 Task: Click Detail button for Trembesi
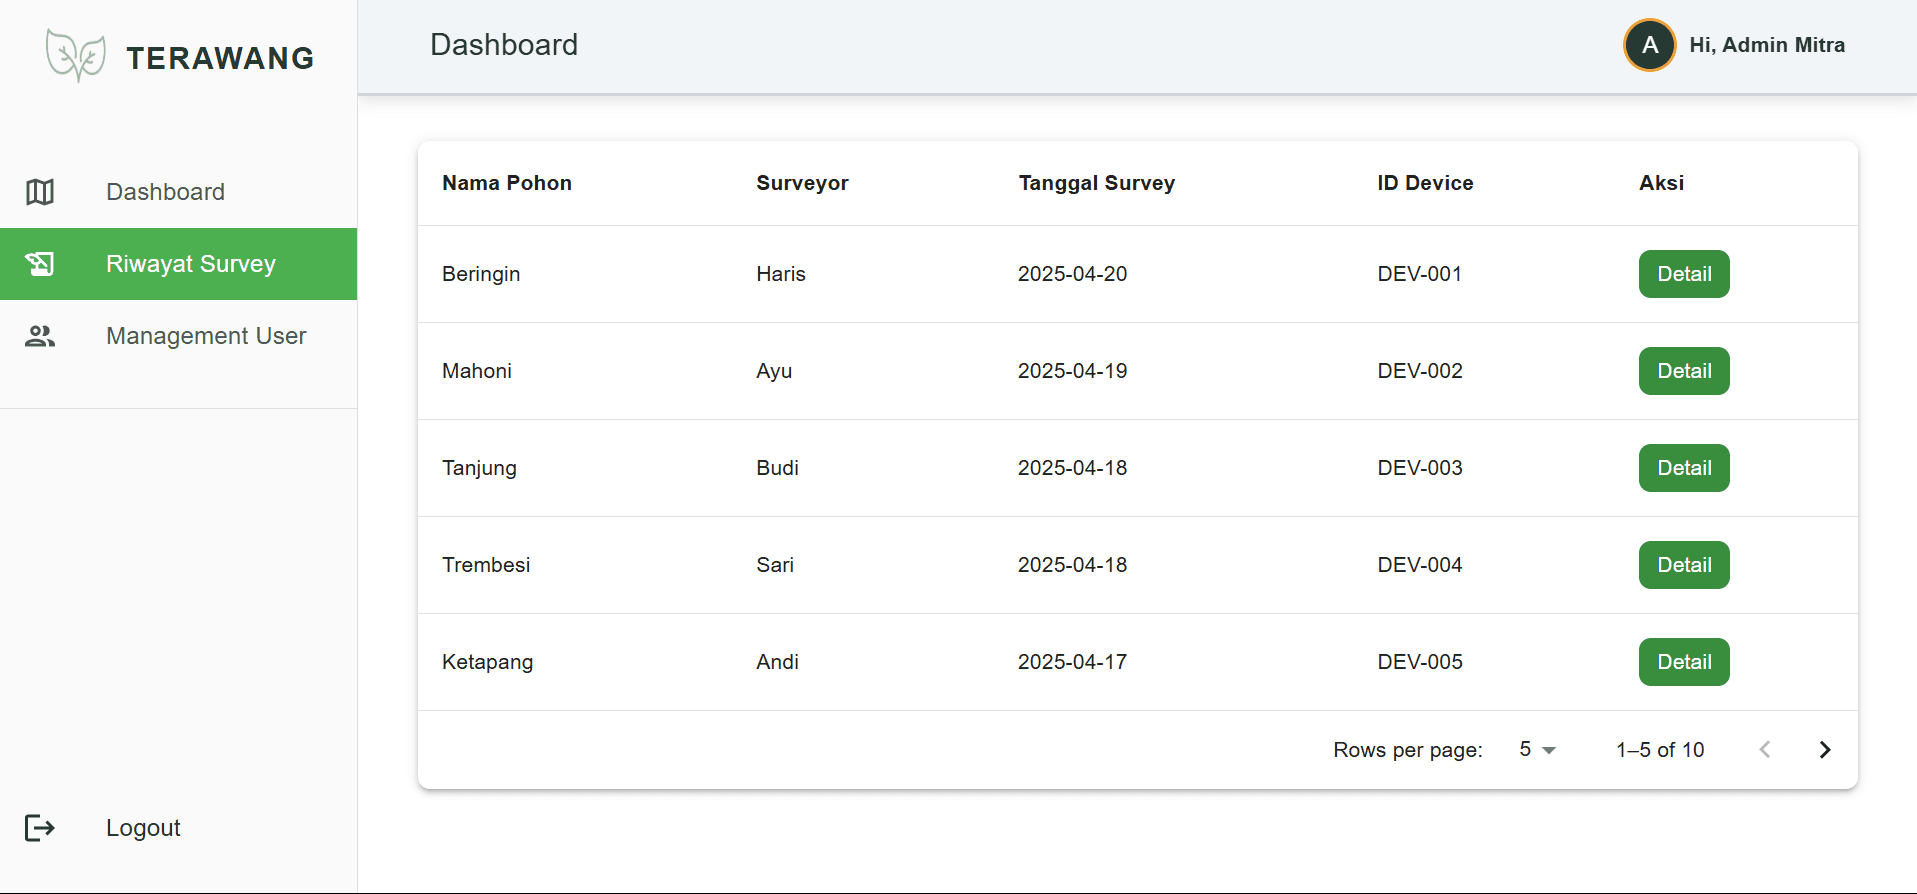[1683, 565]
